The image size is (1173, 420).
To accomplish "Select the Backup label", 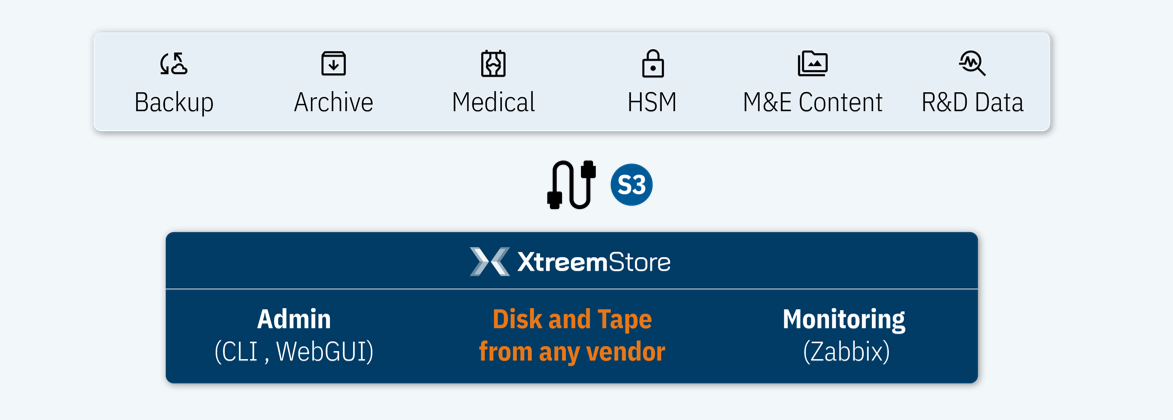I will pos(174,102).
